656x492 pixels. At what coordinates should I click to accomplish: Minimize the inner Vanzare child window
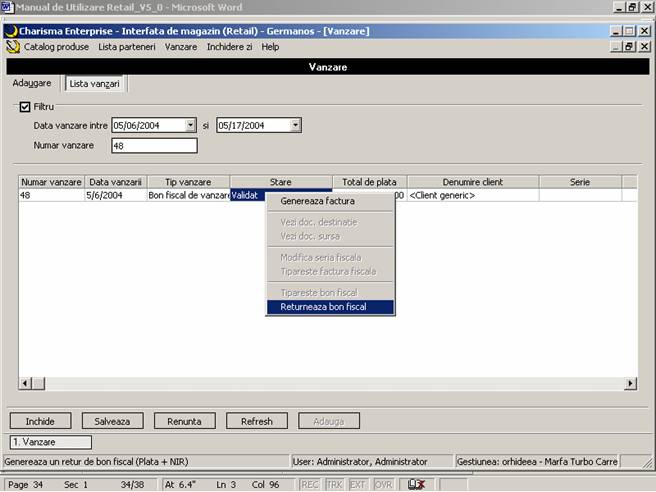[x=615, y=46]
